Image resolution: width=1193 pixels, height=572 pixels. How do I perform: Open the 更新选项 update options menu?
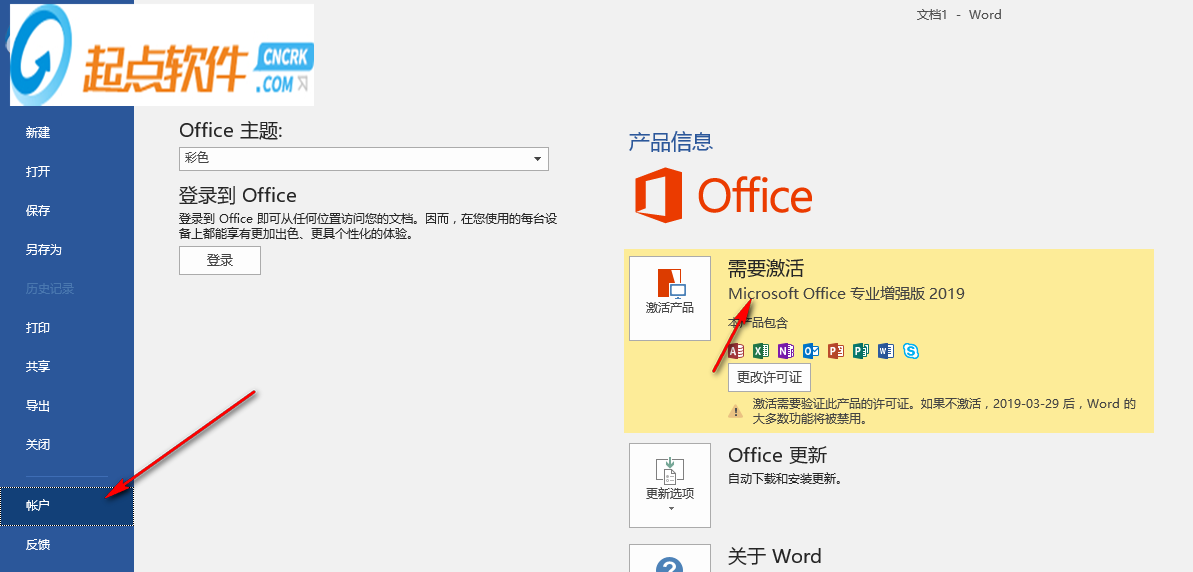click(x=670, y=485)
